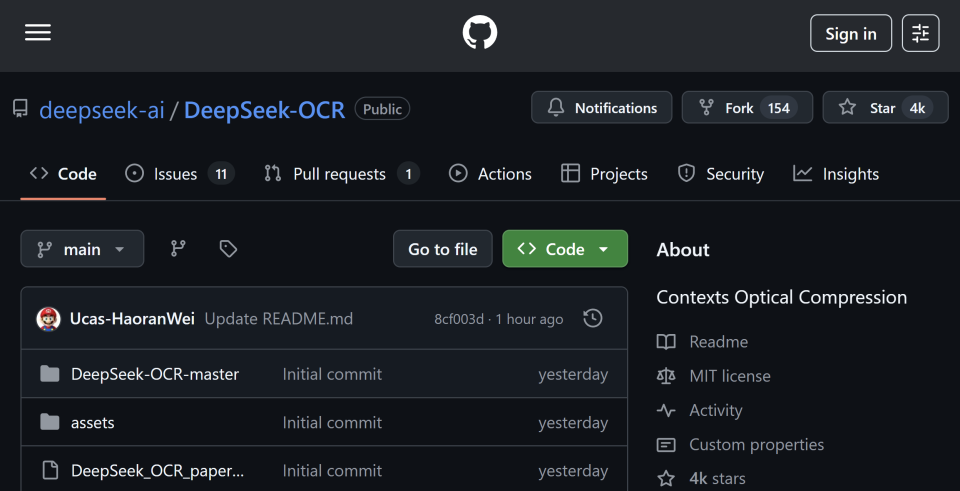The height and width of the screenshot is (491, 960).
Task: View branches icon next to main
Action: (x=178, y=249)
